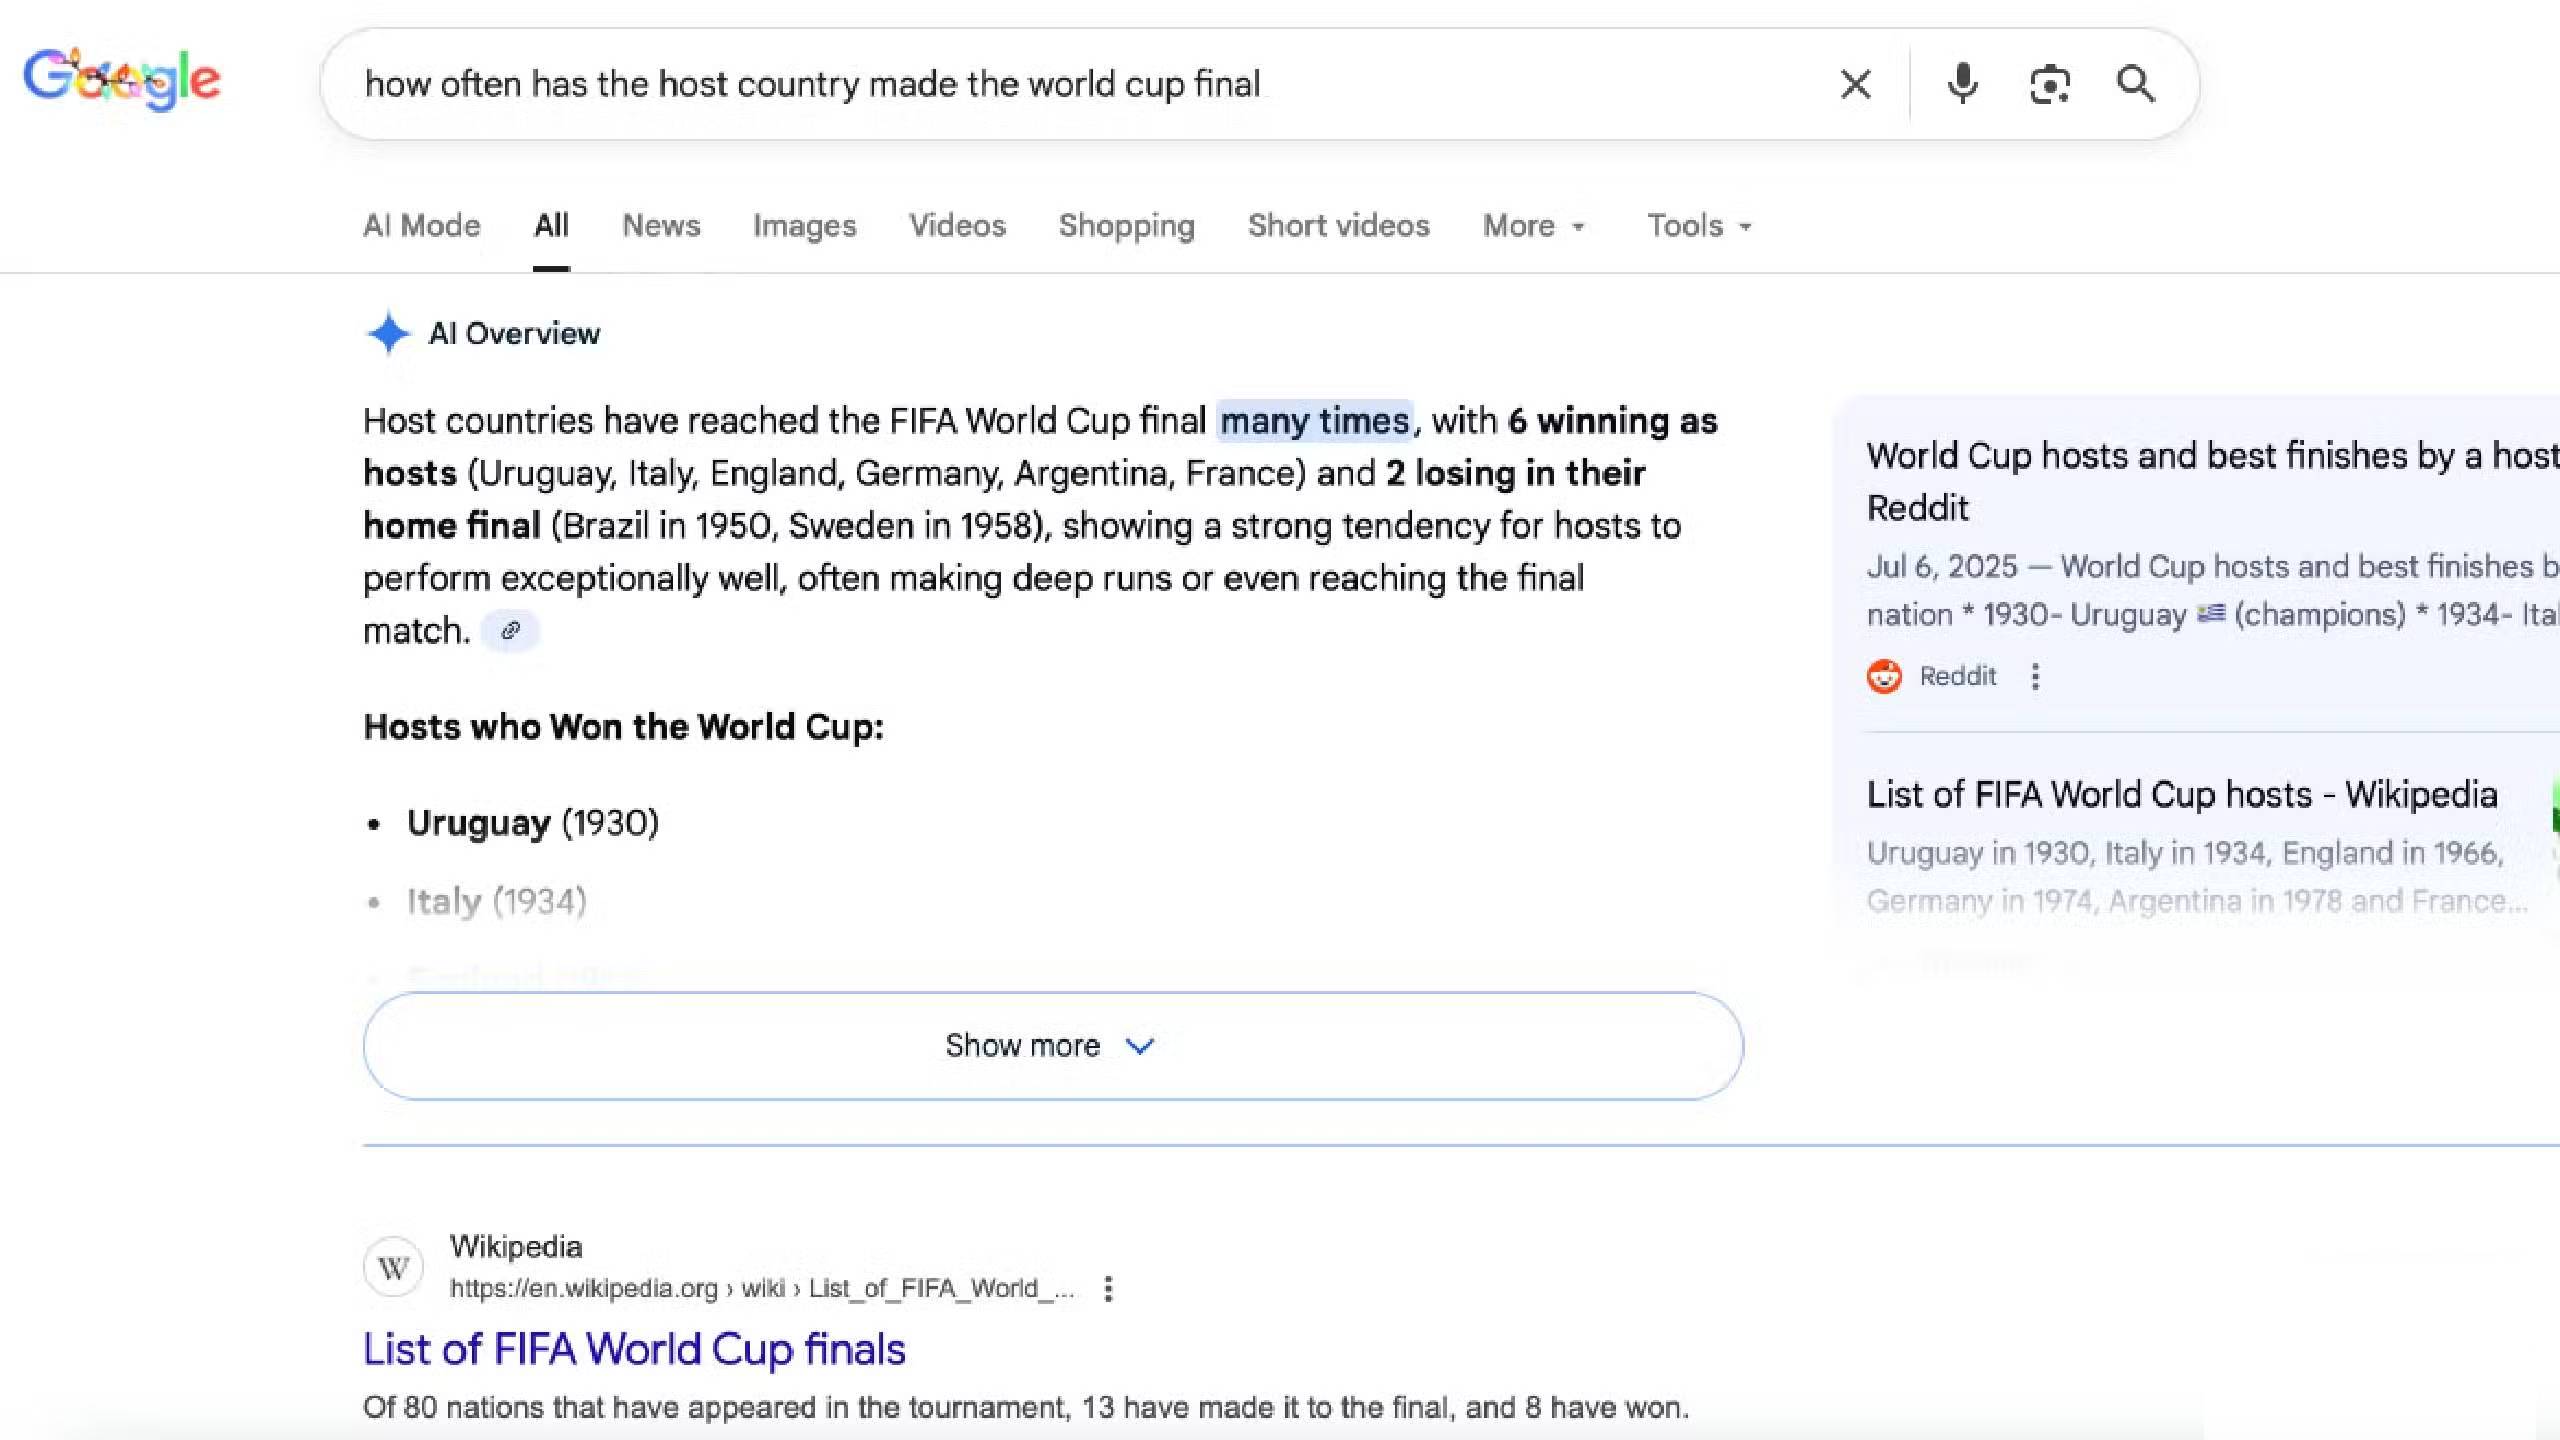Image resolution: width=2560 pixels, height=1440 pixels.
Task: Select the Short videos tab
Action: pos(1338,226)
